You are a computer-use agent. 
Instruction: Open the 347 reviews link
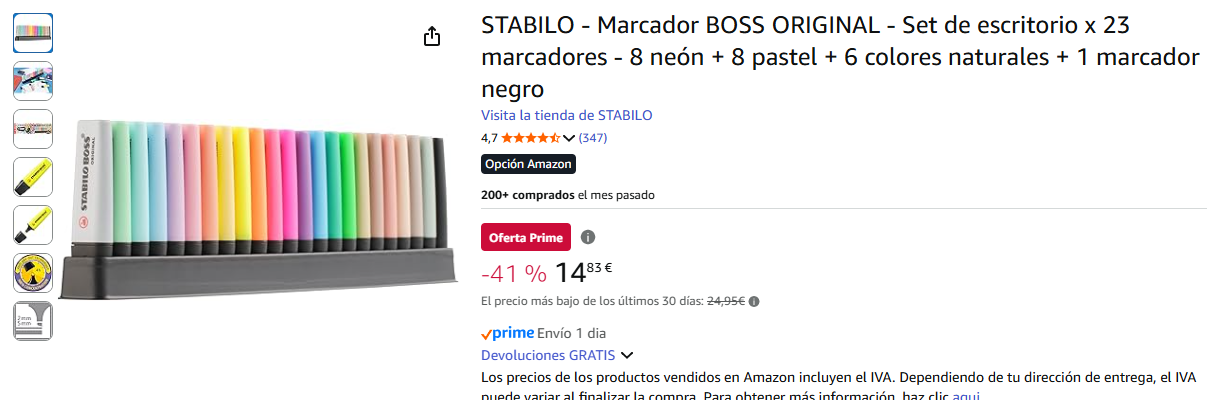pyautogui.click(x=593, y=138)
